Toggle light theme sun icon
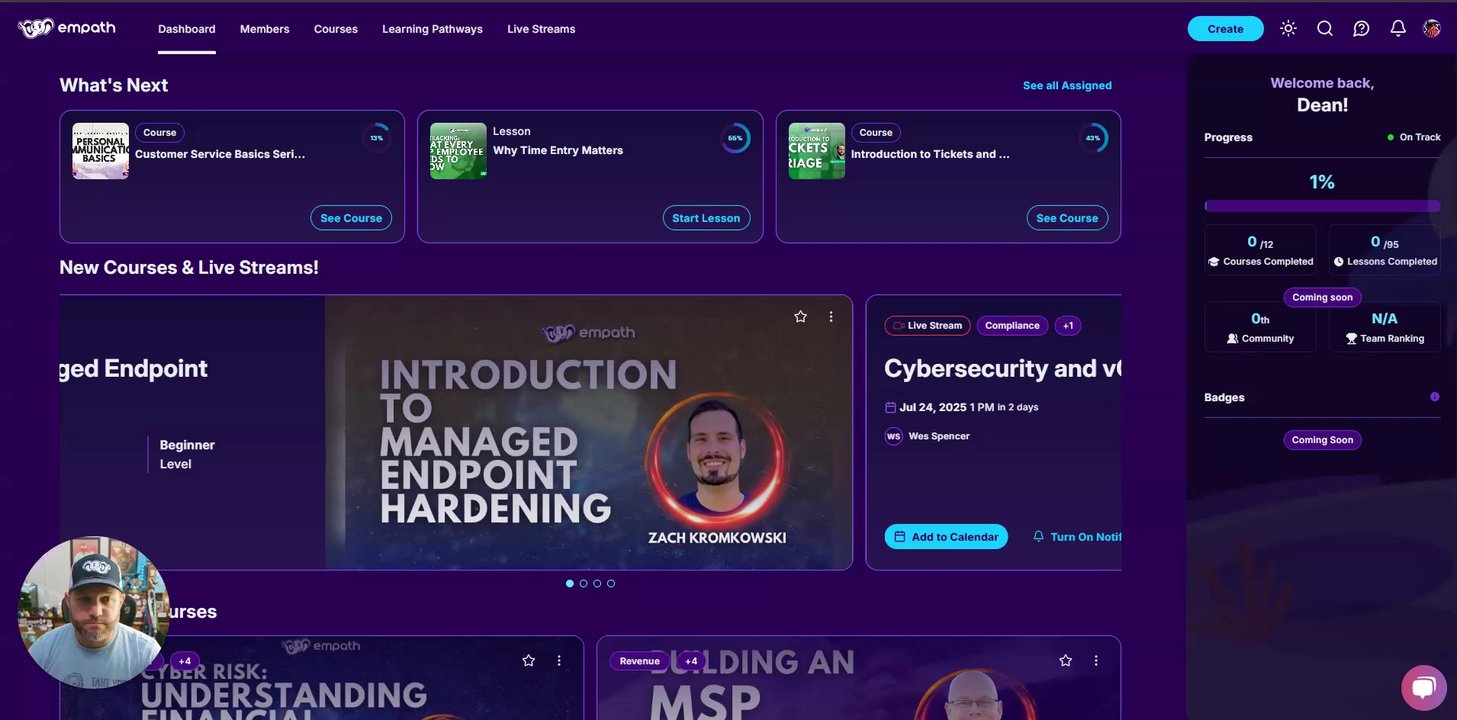 [1288, 29]
